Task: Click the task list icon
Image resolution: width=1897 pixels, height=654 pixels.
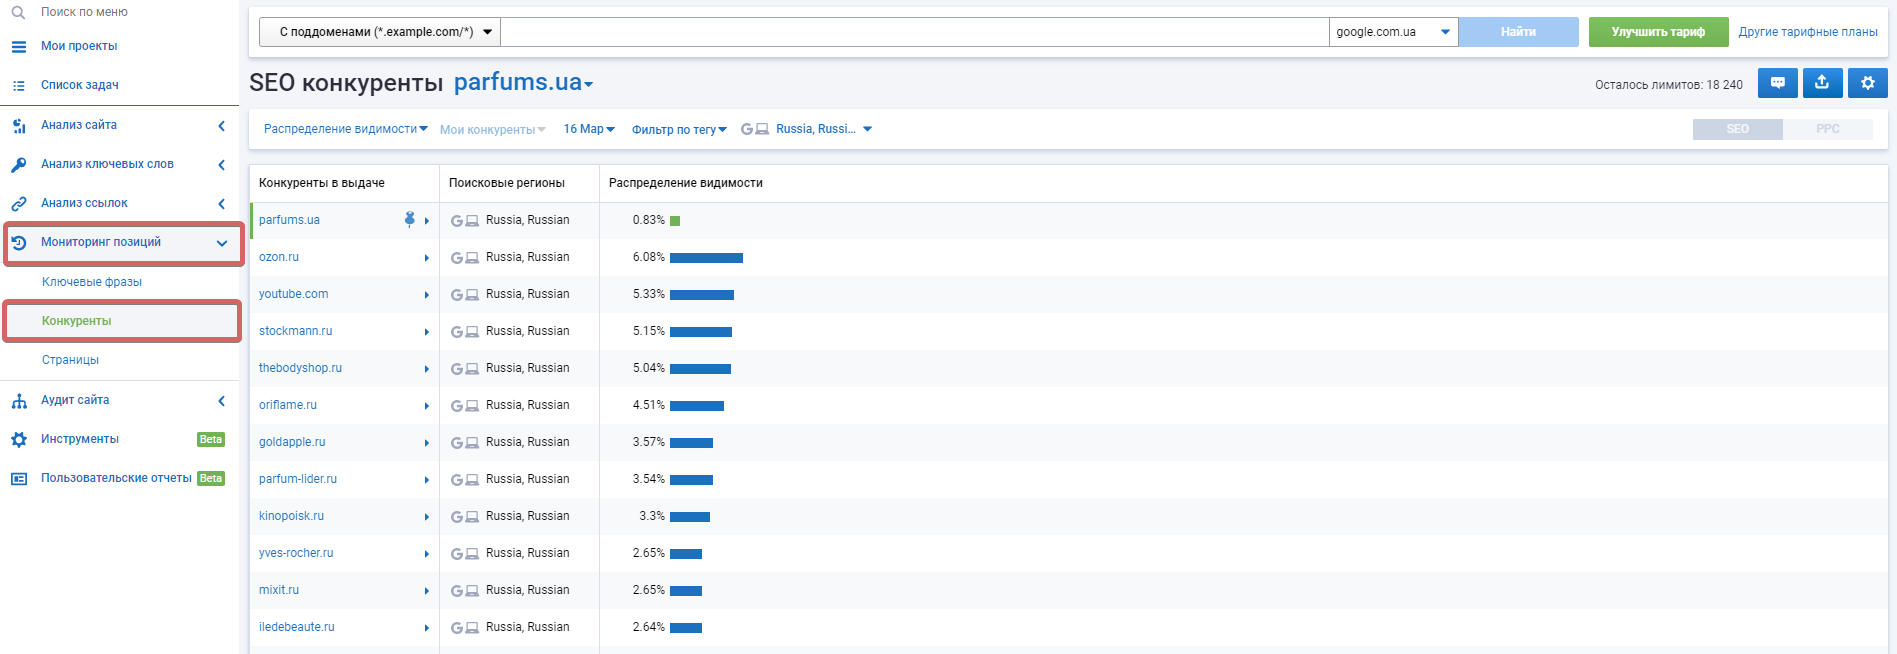Action: pos(19,86)
